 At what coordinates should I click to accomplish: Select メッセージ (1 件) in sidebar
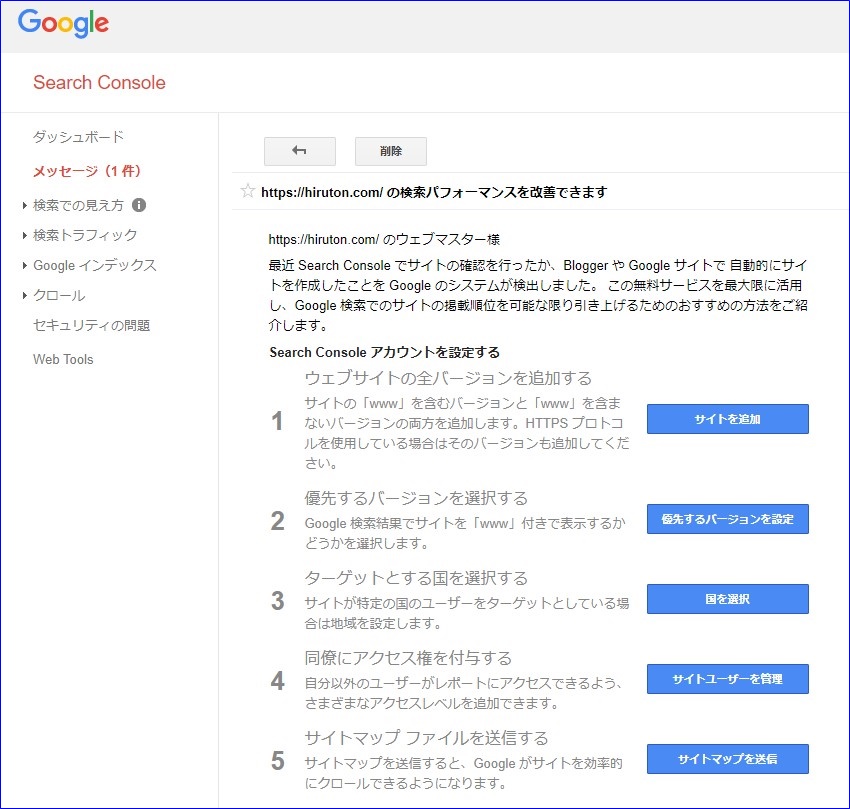[87, 171]
